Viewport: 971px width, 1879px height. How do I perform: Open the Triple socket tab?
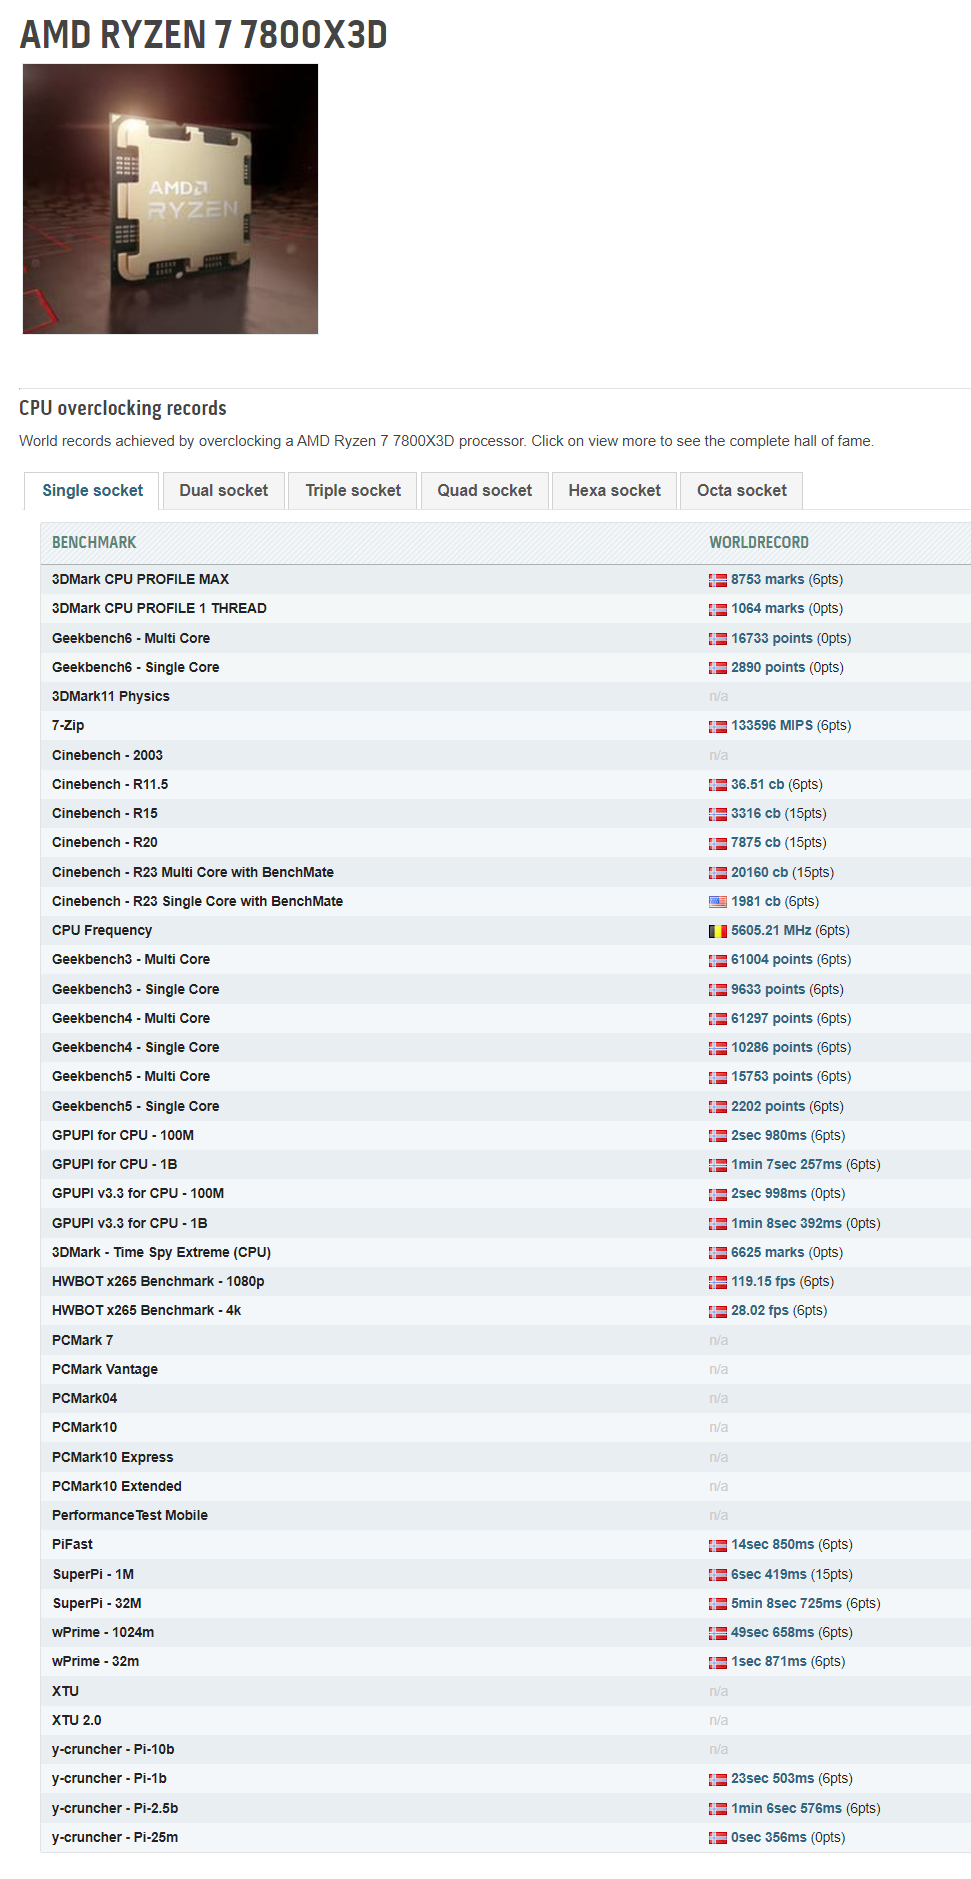[x=353, y=490]
